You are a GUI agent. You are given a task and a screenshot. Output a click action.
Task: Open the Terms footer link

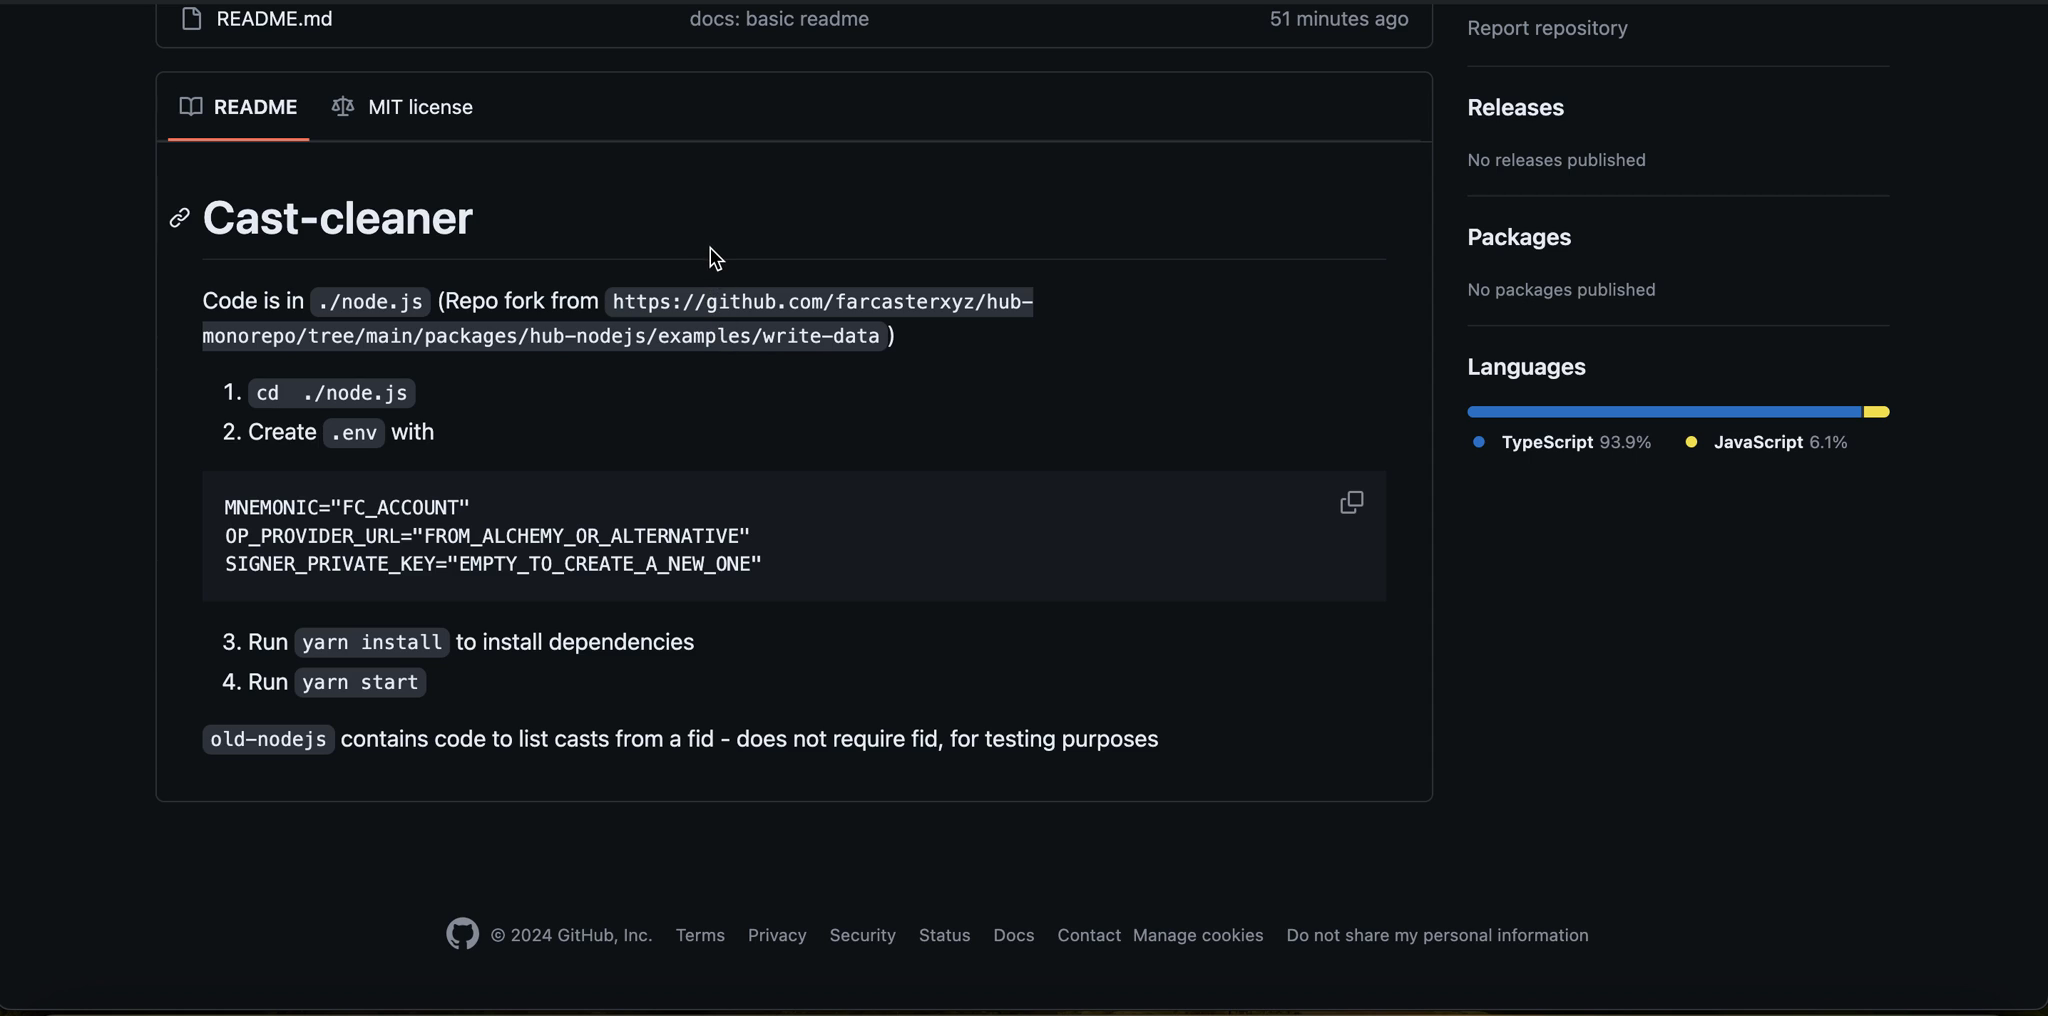700,936
